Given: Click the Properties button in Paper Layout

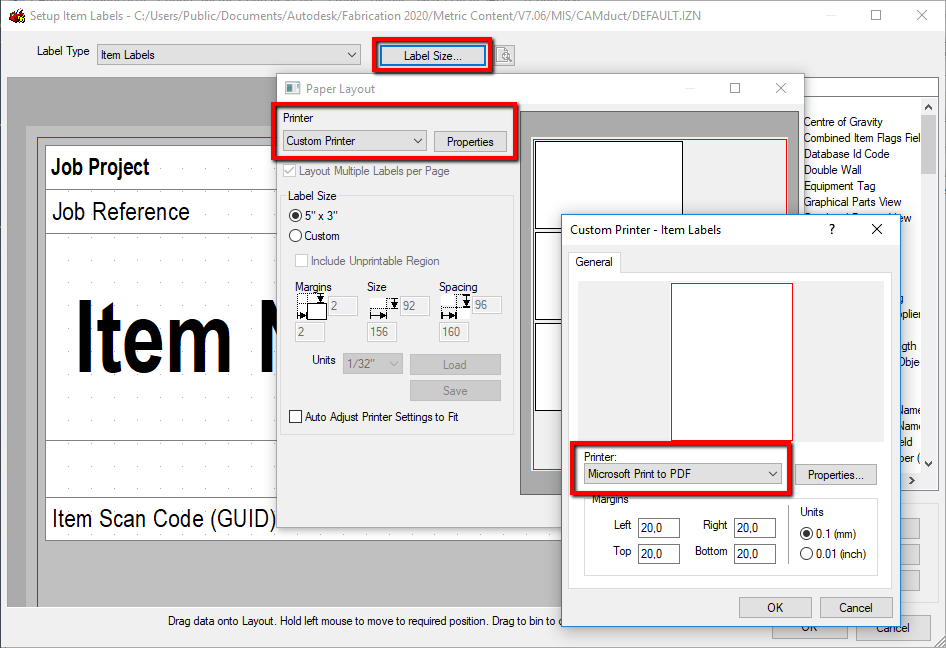Looking at the screenshot, I should click(470, 141).
